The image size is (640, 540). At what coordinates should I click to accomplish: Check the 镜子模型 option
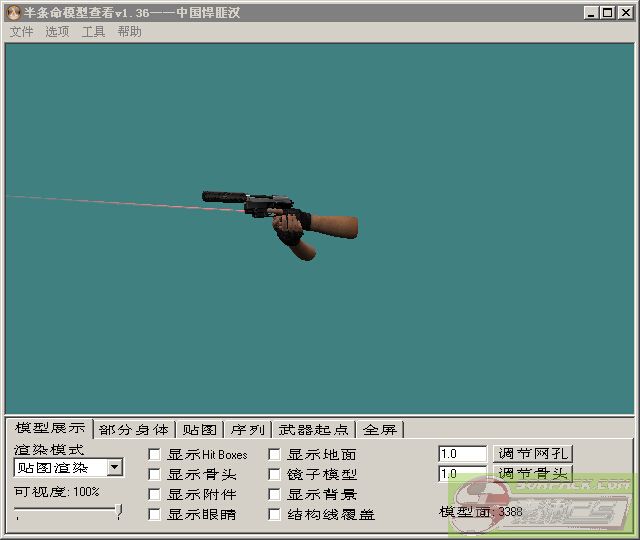coord(274,474)
